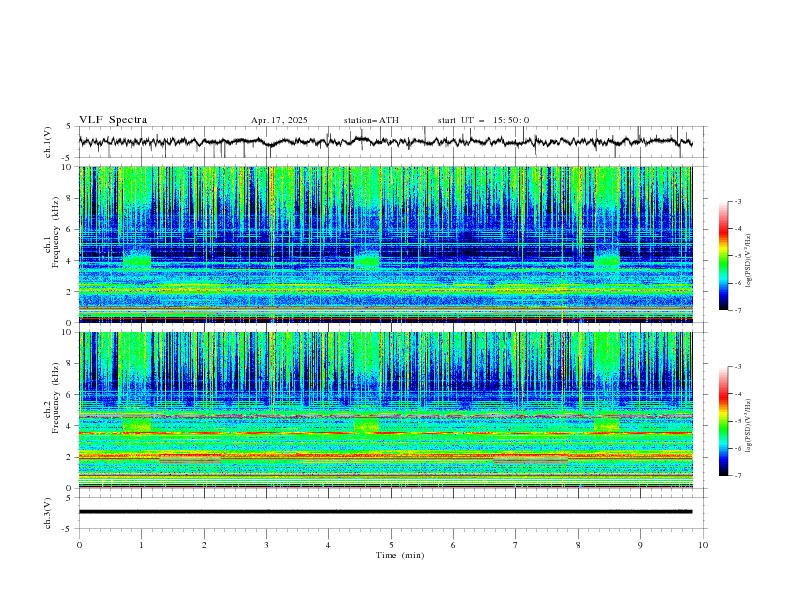Click the "6" tick on ch.2 frequency axis
This screenshot has height=612, width=792.
[x=71, y=395]
